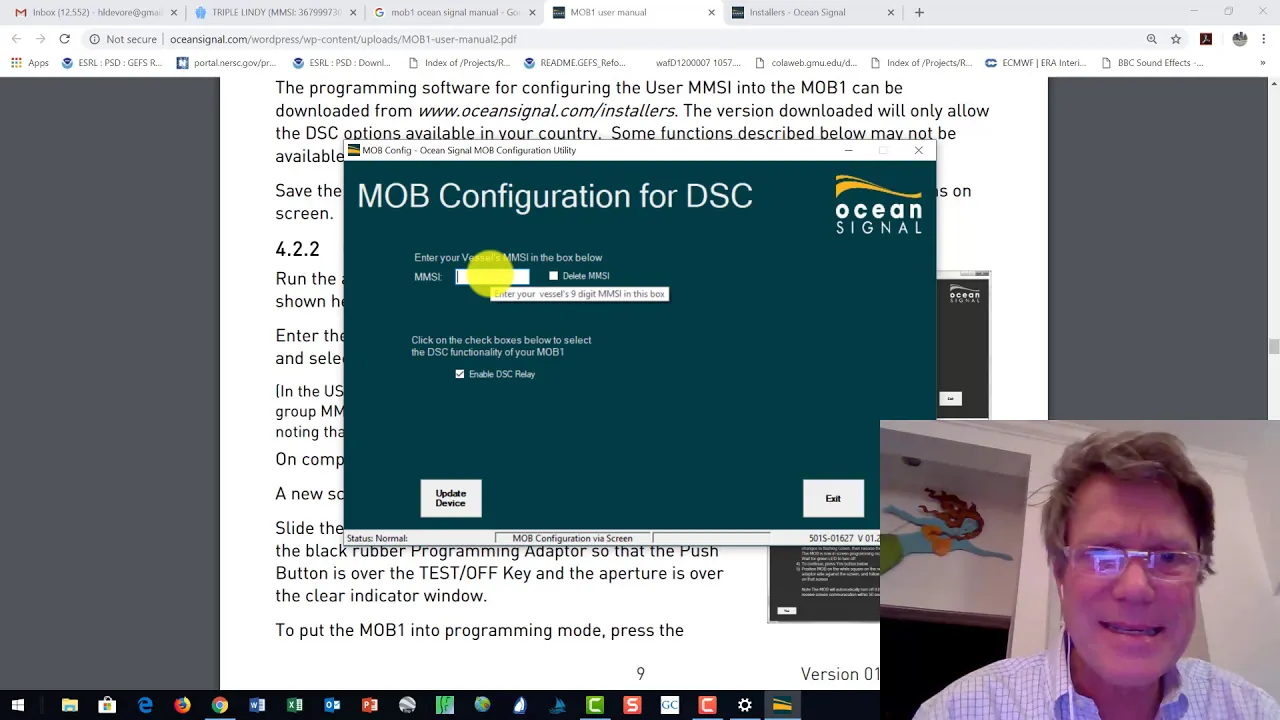1280x720 pixels.
Task: Open the Windows Start menu
Action: pyautogui.click(x=18, y=705)
